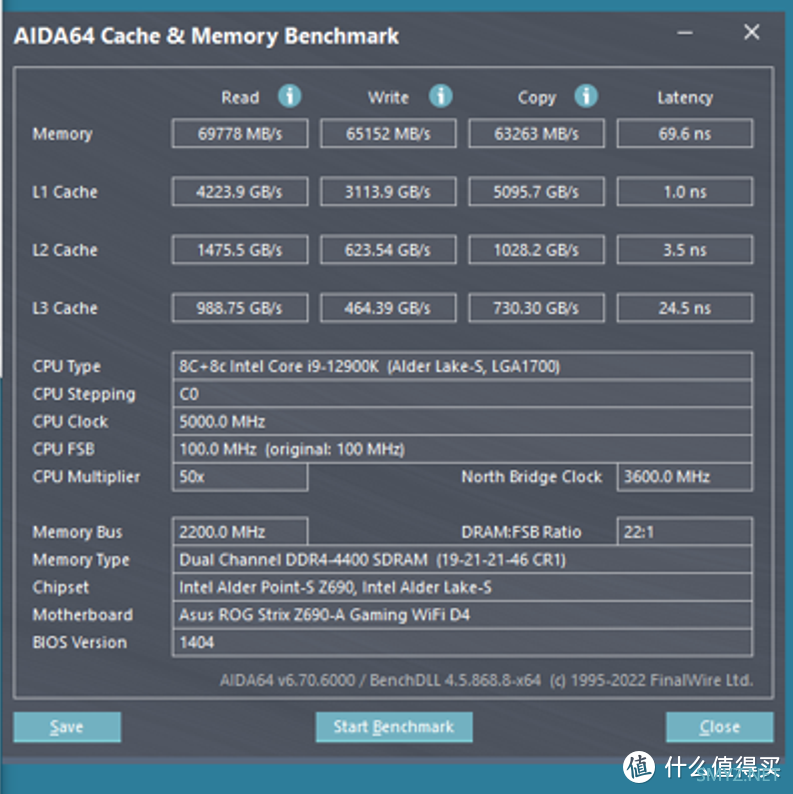Select L1 Cache copy value 5095.7 GB/s
The image size is (793, 794).
click(x=537, y=191)
